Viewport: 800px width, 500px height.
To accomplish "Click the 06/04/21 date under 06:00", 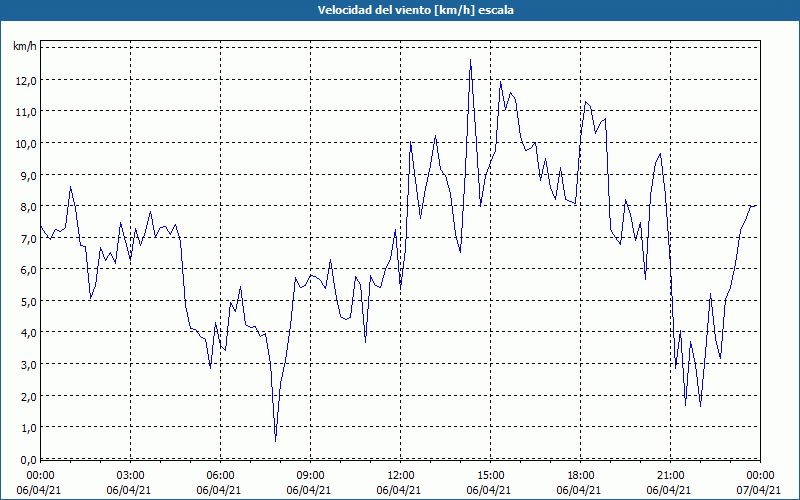I will pos(218,490).
